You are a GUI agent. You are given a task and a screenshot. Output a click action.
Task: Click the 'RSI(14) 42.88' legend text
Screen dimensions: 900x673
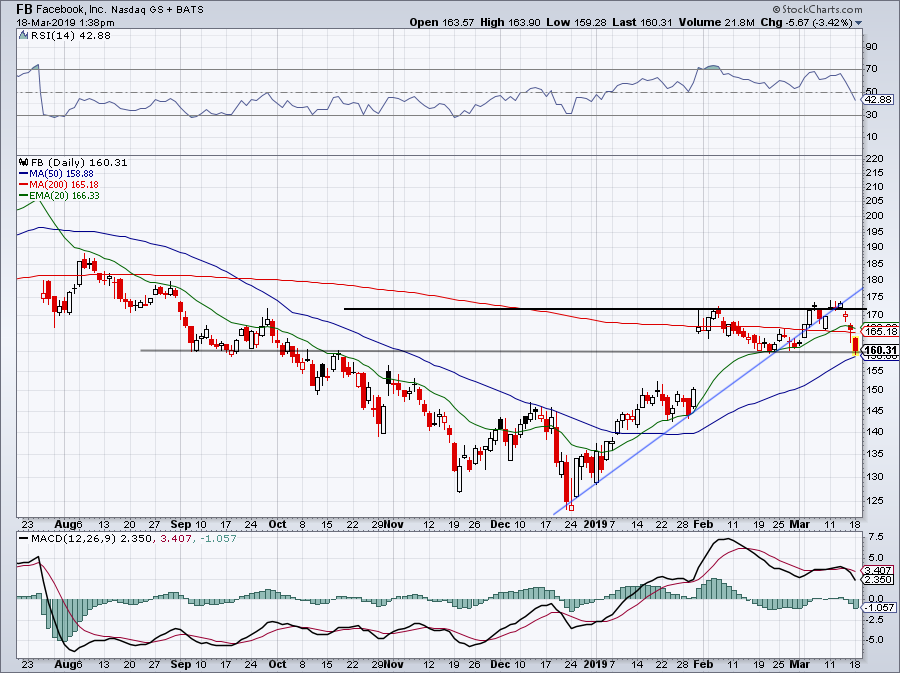71,35
